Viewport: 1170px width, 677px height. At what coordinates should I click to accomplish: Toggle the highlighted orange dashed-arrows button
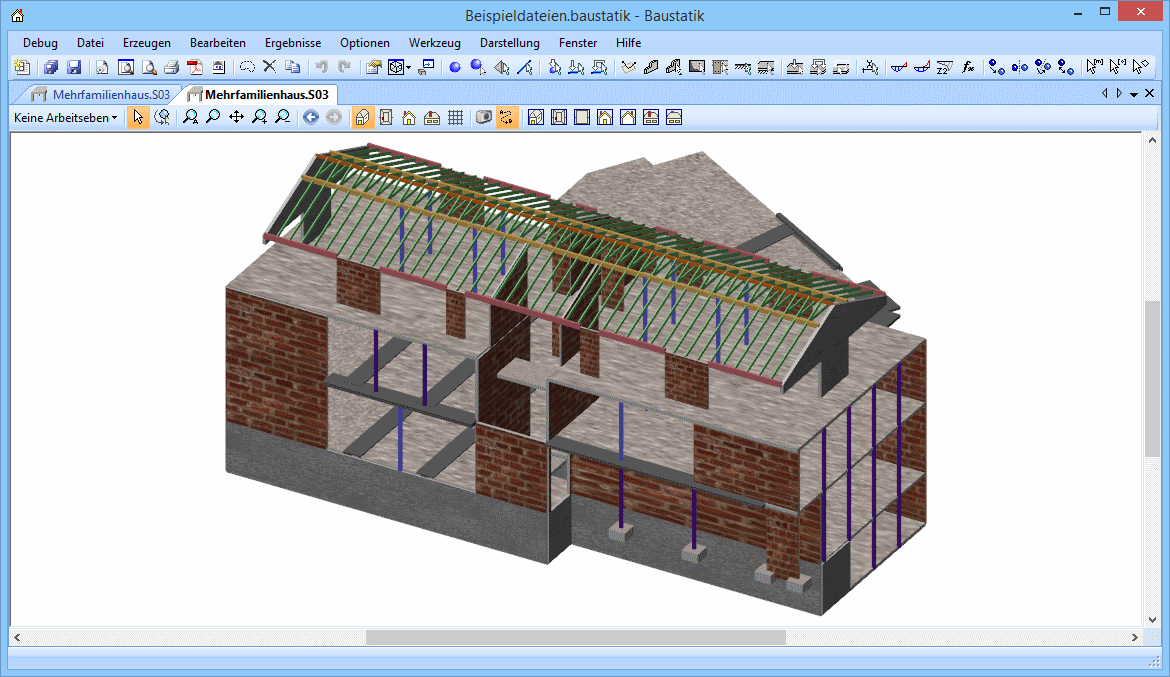[507, 118]
